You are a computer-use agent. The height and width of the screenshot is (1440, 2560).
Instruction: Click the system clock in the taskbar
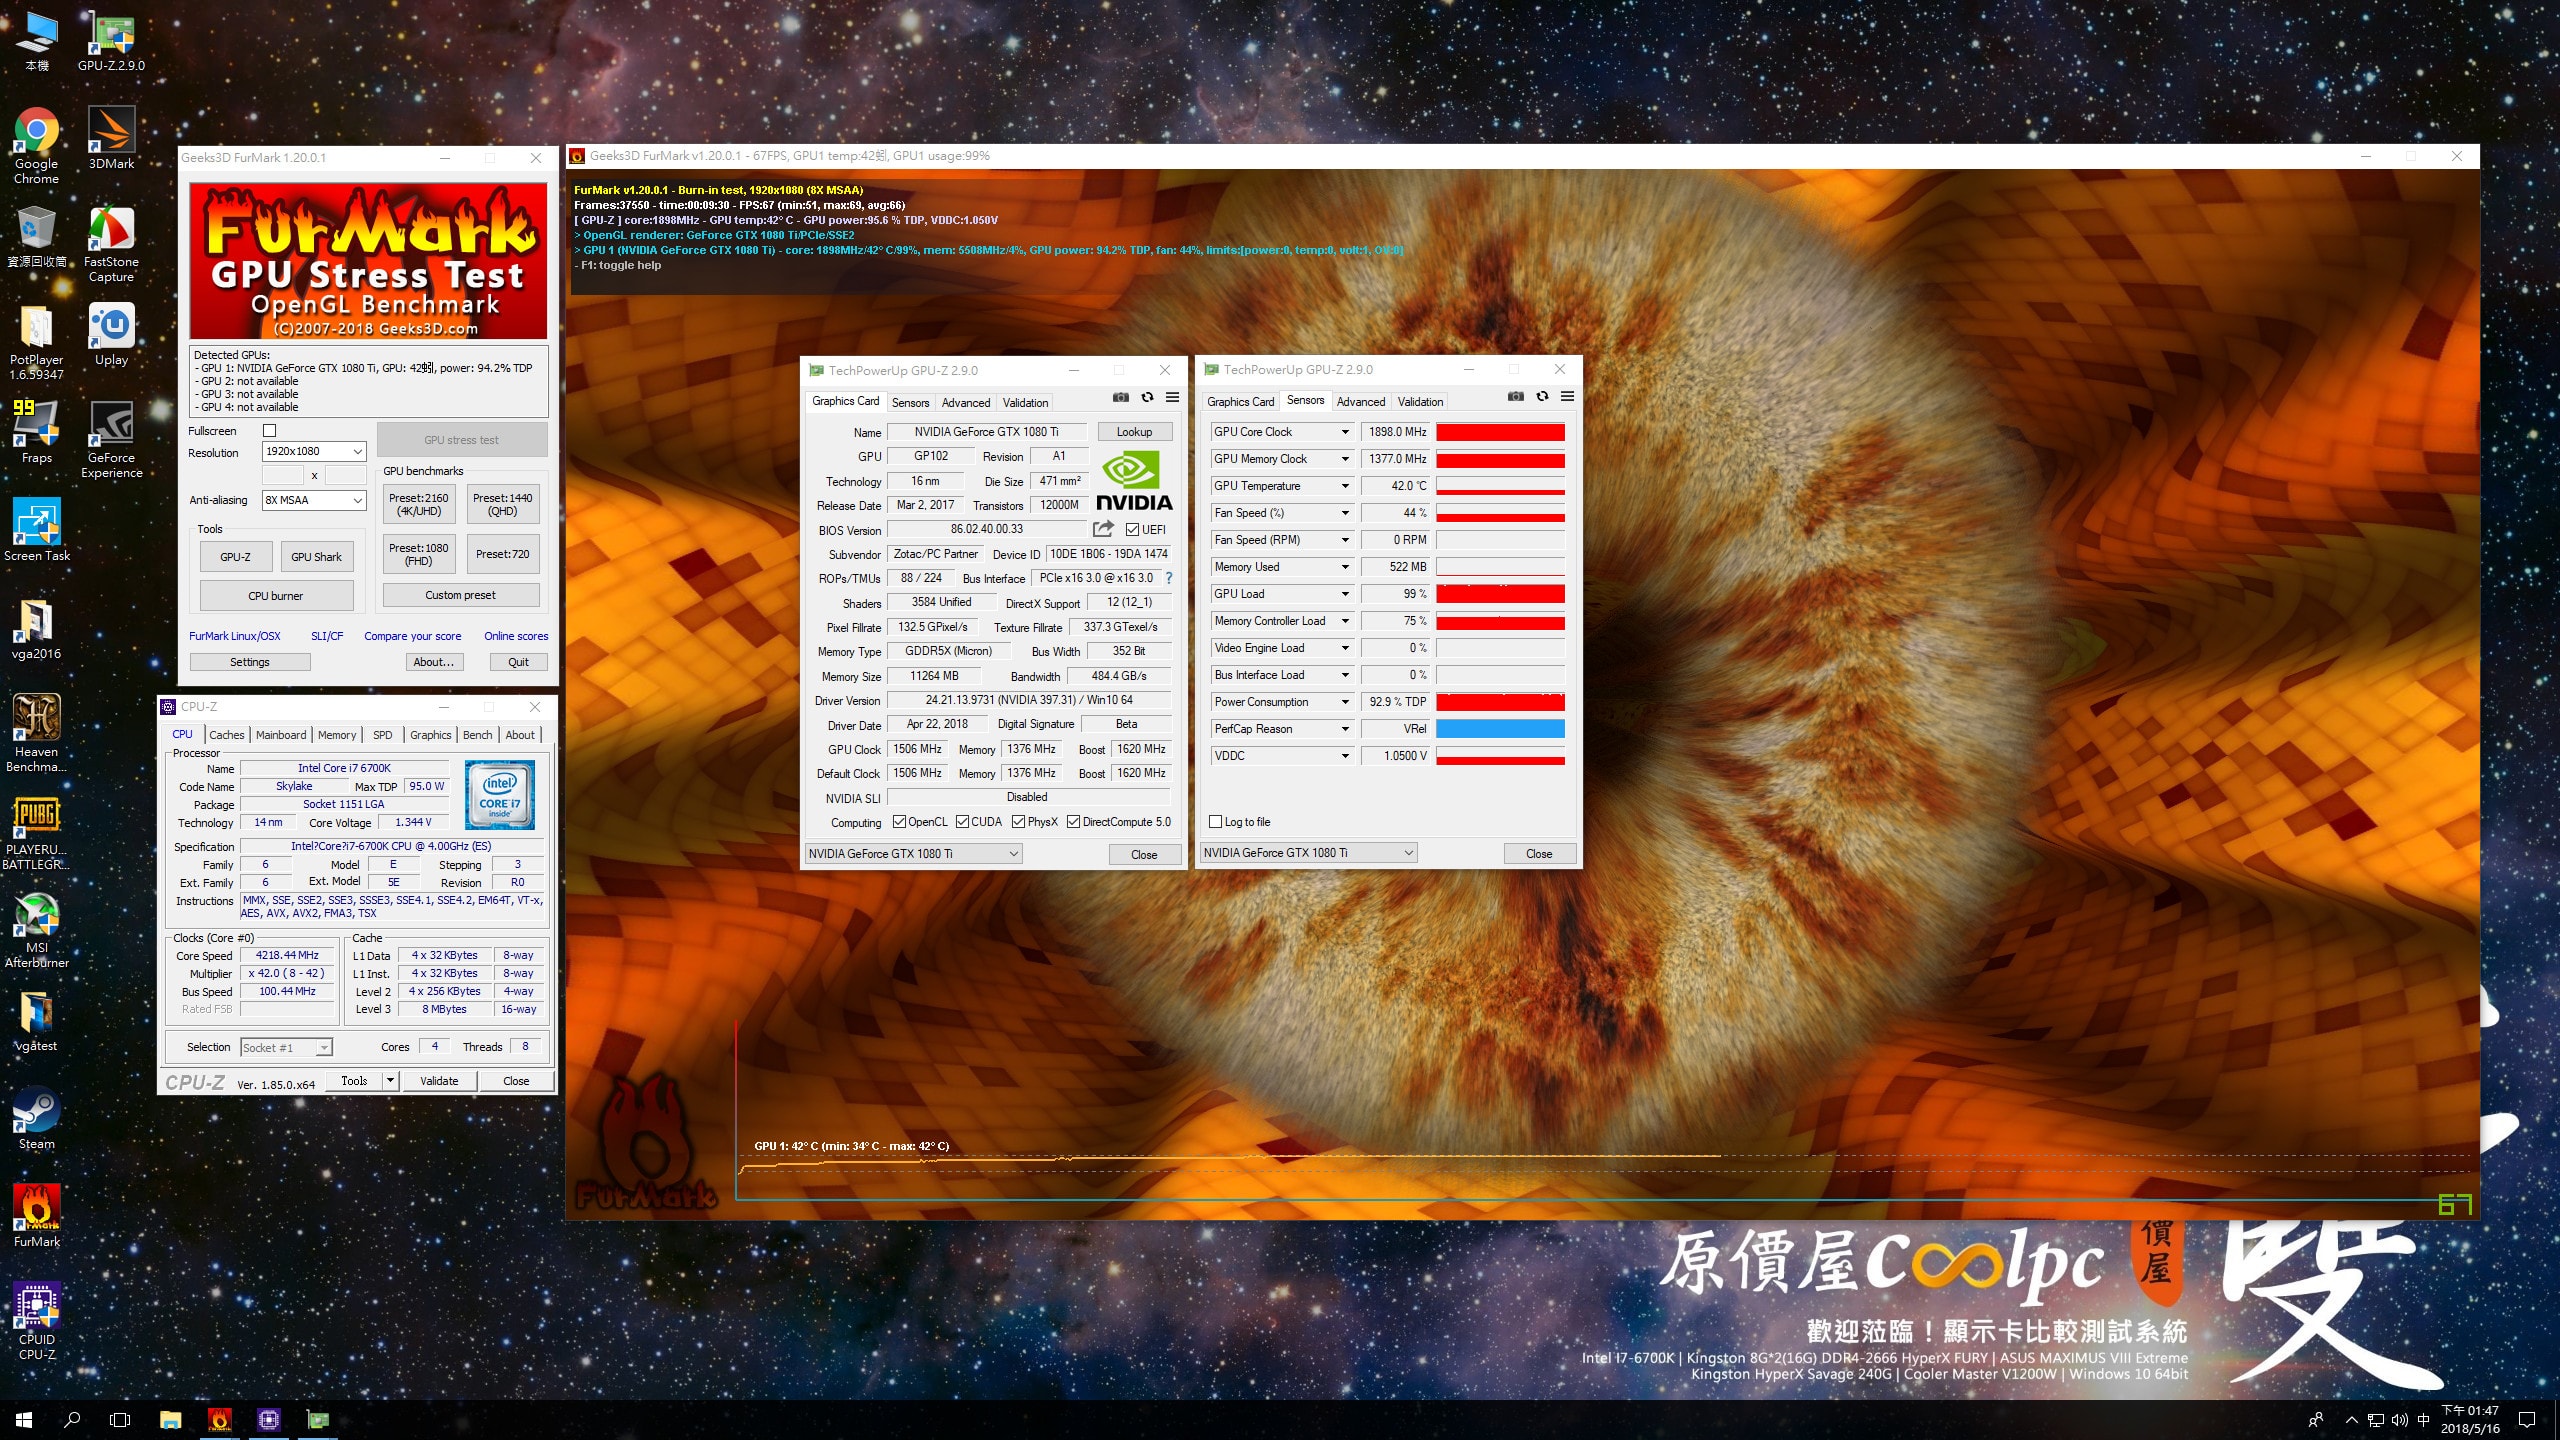click(2470, 1419)
